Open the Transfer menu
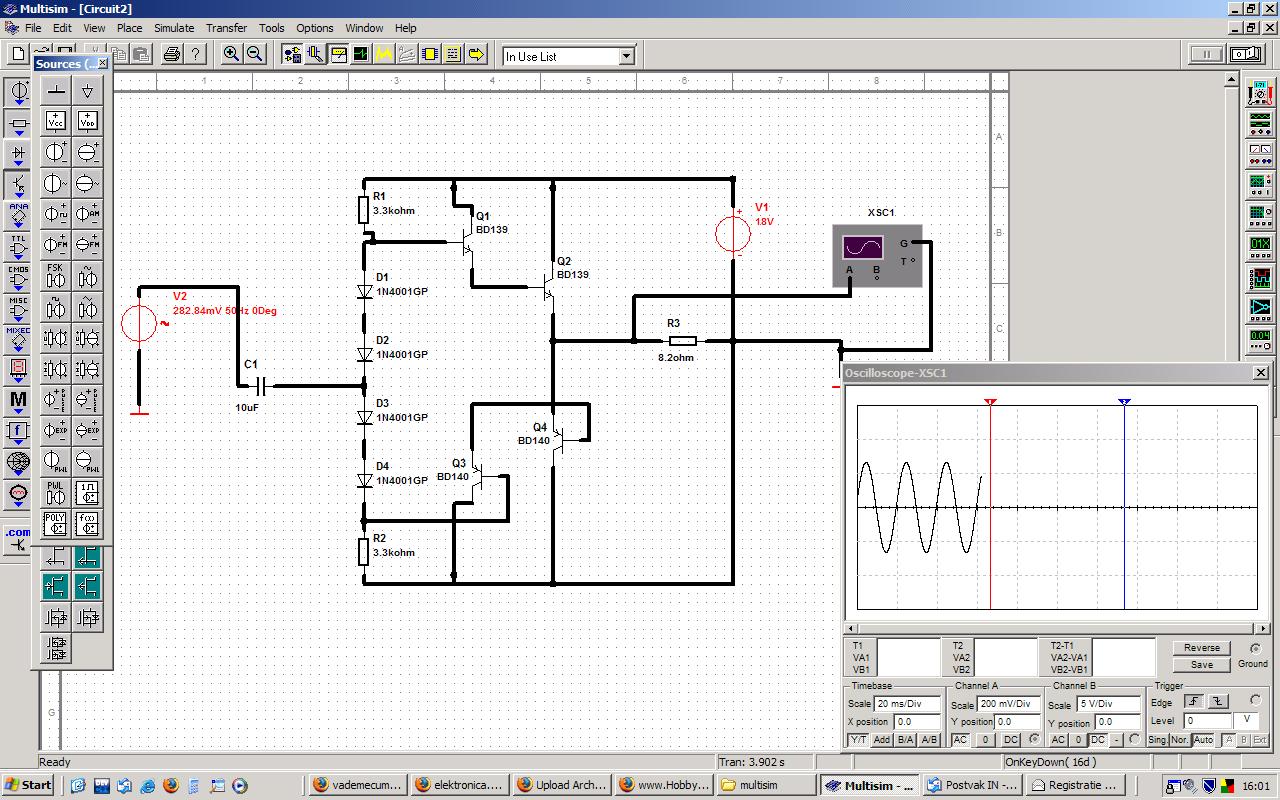The image size is (1280, 800). (x=227, y=28)
